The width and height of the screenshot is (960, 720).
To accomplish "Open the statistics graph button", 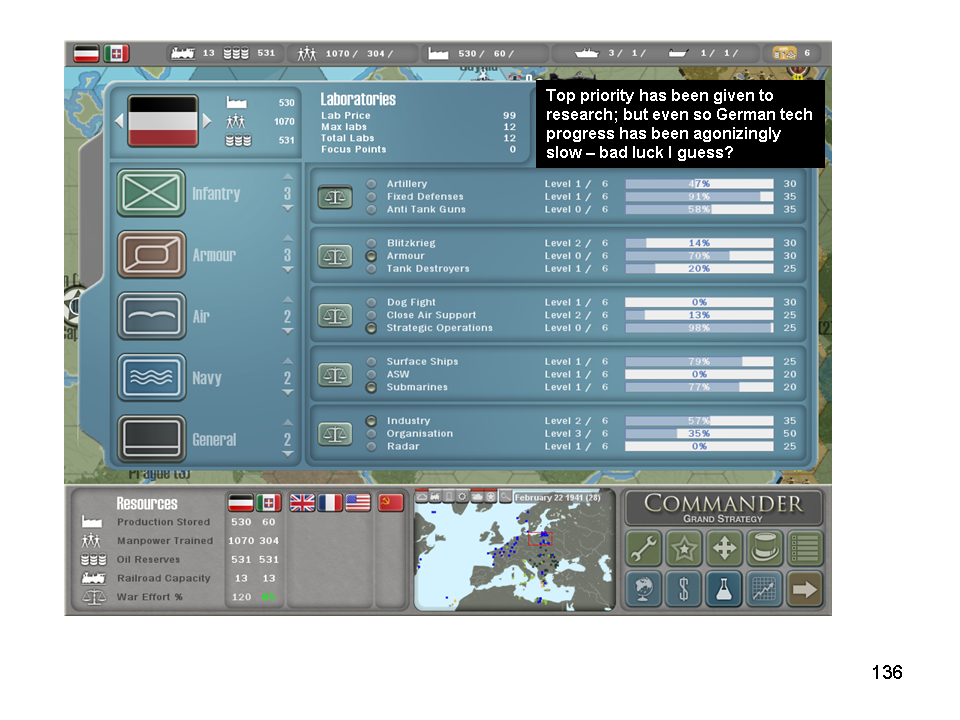I will point(763,589).
